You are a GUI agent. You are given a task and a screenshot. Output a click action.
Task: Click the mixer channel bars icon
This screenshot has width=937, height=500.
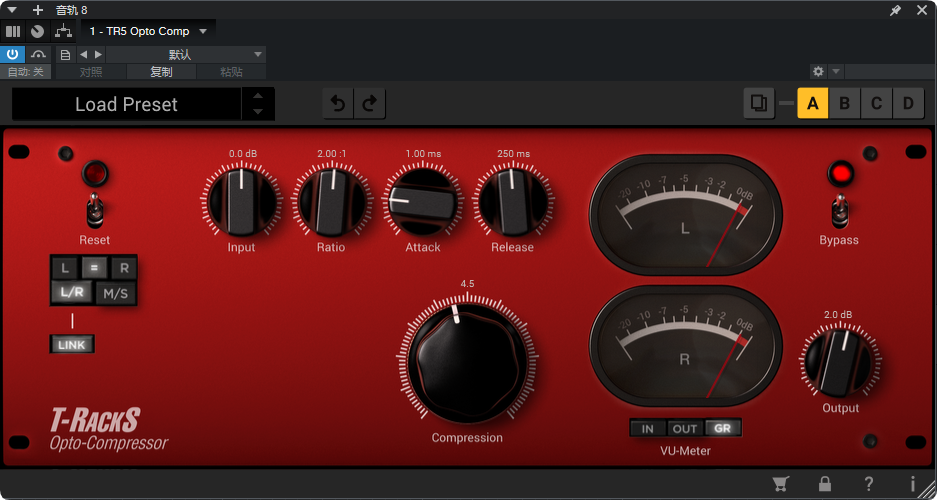[13, 32]
